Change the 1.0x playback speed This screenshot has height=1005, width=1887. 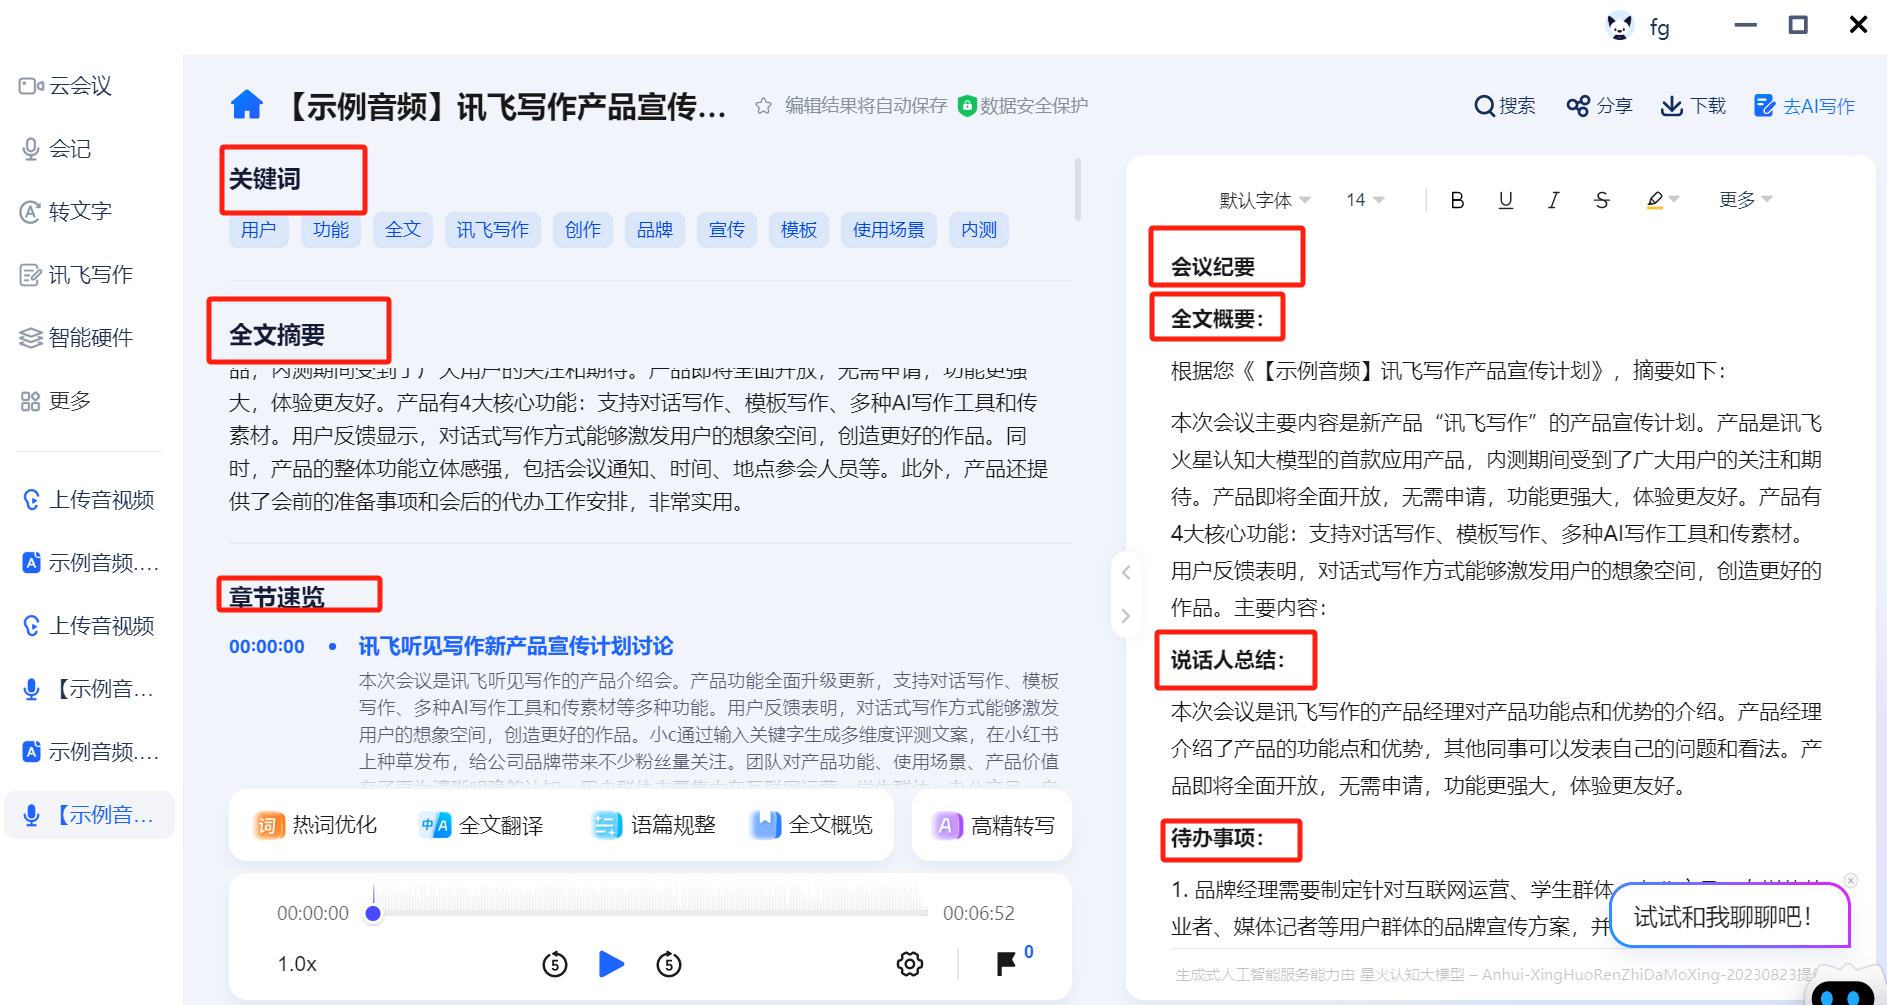pos(297,964)
